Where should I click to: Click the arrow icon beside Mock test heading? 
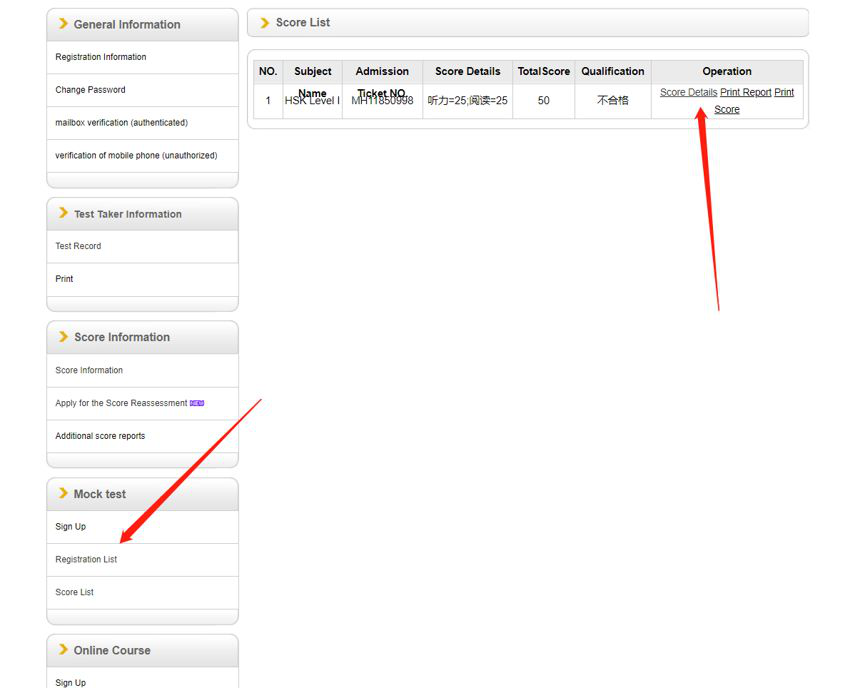(x=64, y=493)
